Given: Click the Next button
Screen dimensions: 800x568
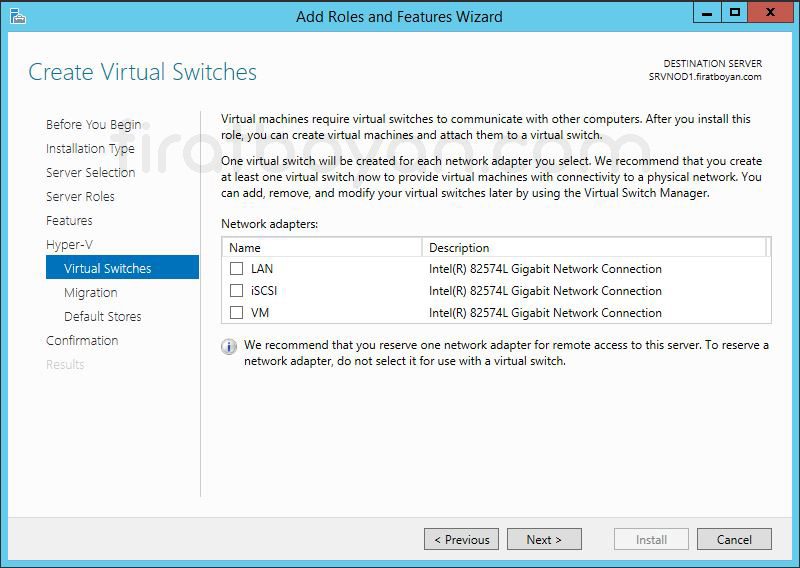Looking at the screenshot, I should pyautogui.click(x=544, y=539).
